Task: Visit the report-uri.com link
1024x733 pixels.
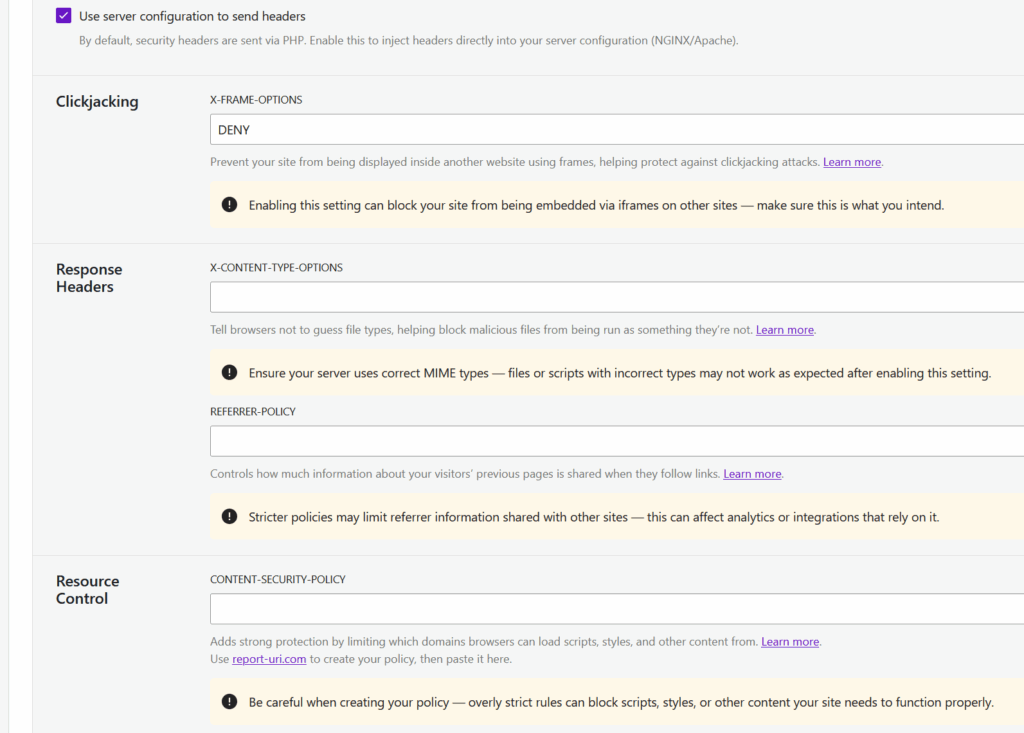Action: (269, 660)
